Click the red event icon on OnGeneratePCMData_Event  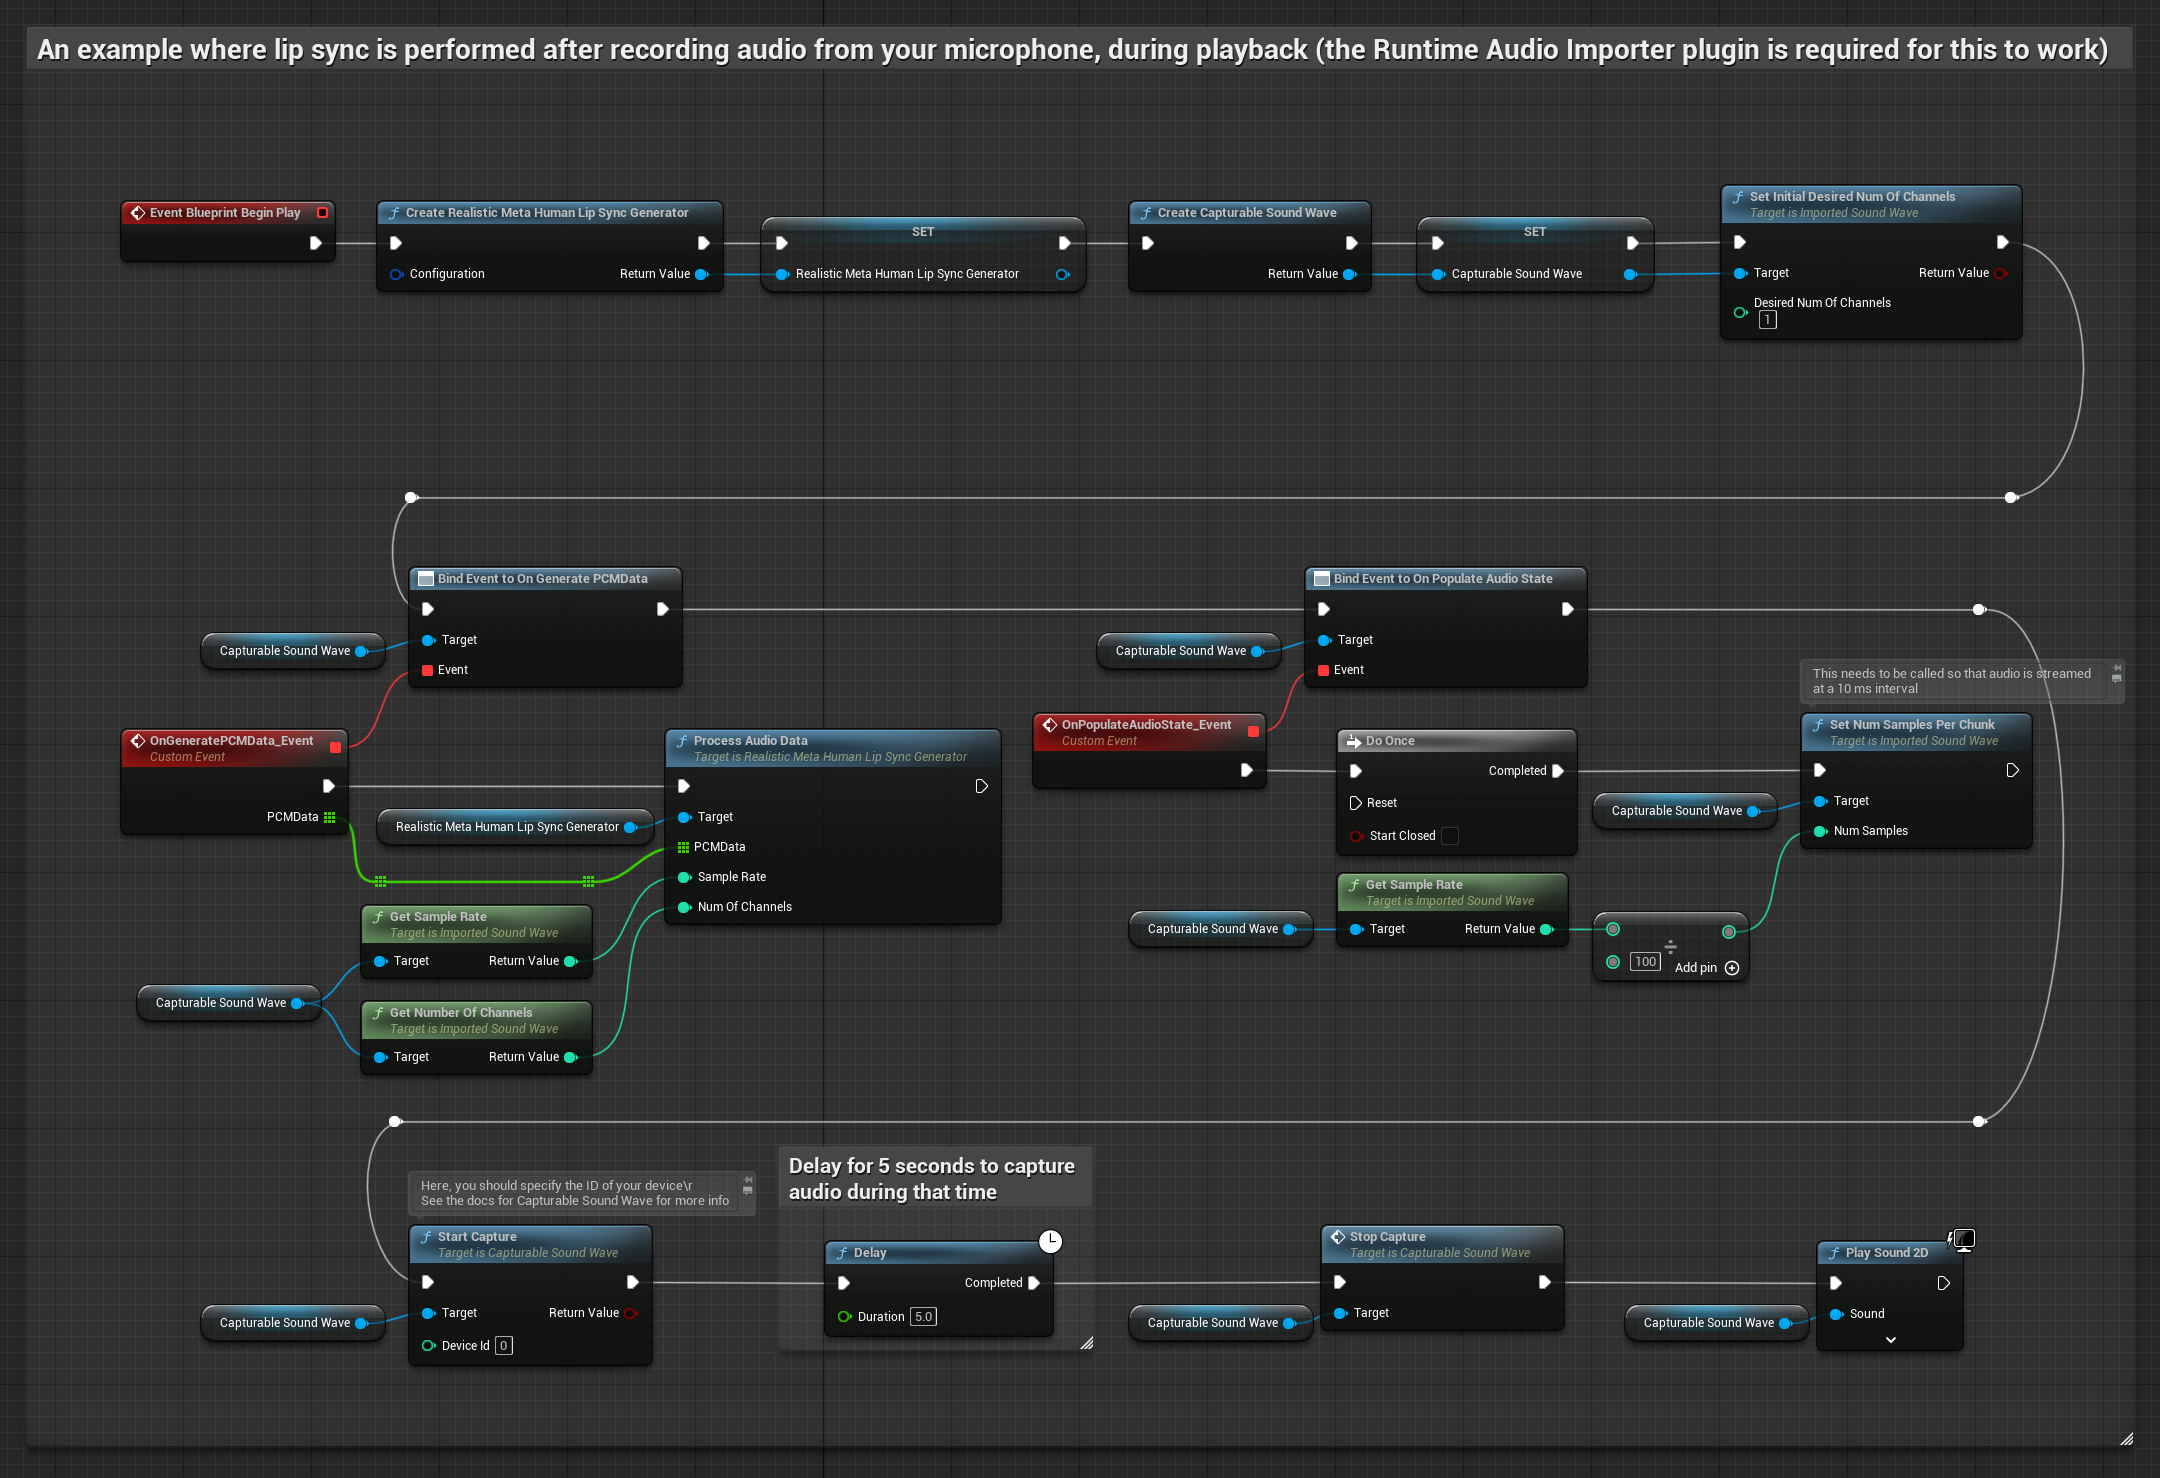[x=139, y=741]
